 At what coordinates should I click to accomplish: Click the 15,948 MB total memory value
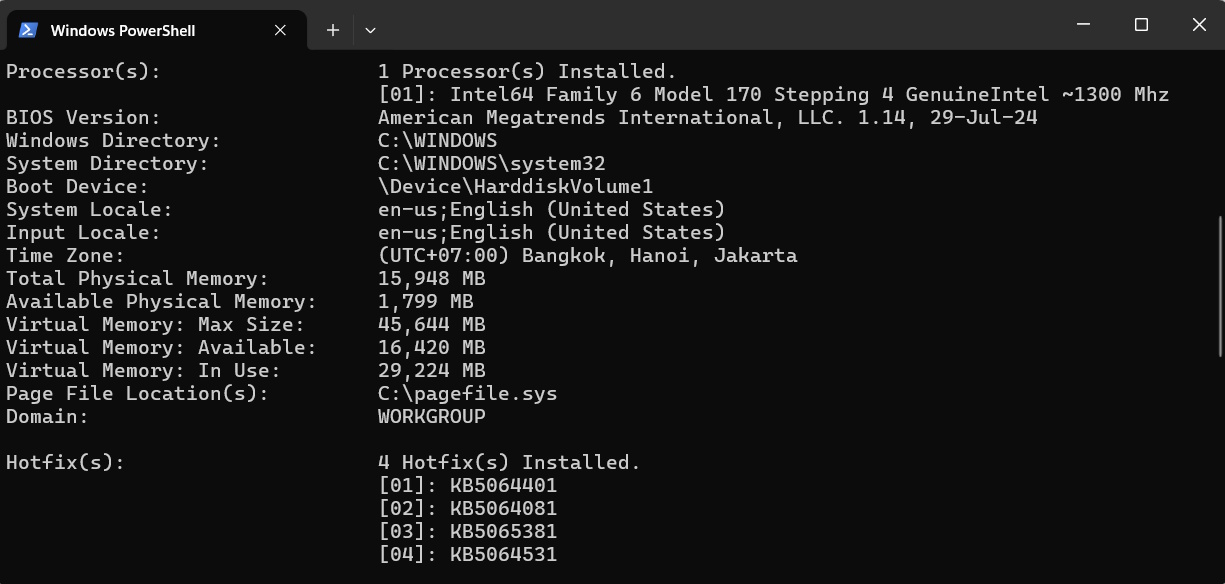click(431, 279)
